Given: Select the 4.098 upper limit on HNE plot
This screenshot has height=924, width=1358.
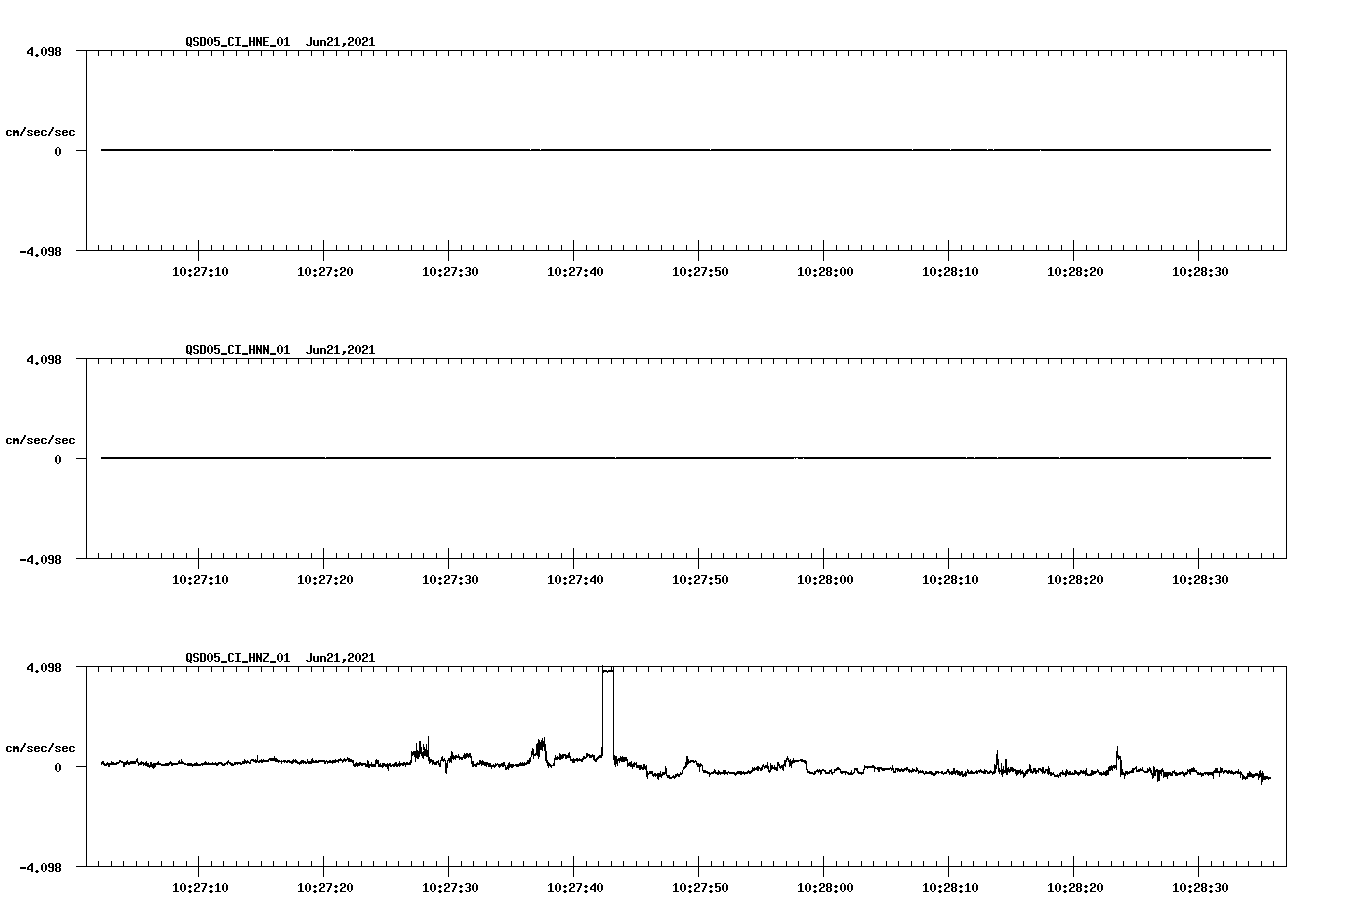Looking at the screenshot, I should 44,51.
